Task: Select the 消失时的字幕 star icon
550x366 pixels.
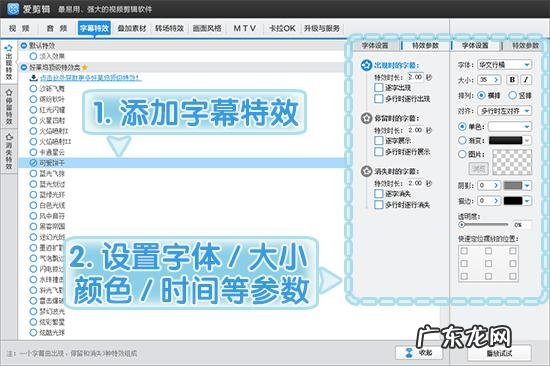Action: click(x=366, y=171)
